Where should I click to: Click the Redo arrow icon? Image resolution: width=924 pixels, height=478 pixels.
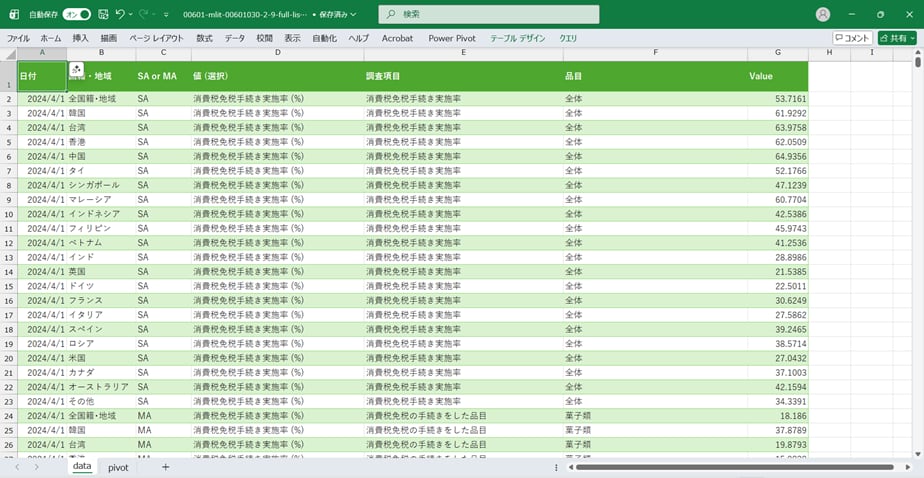(144, 14)
